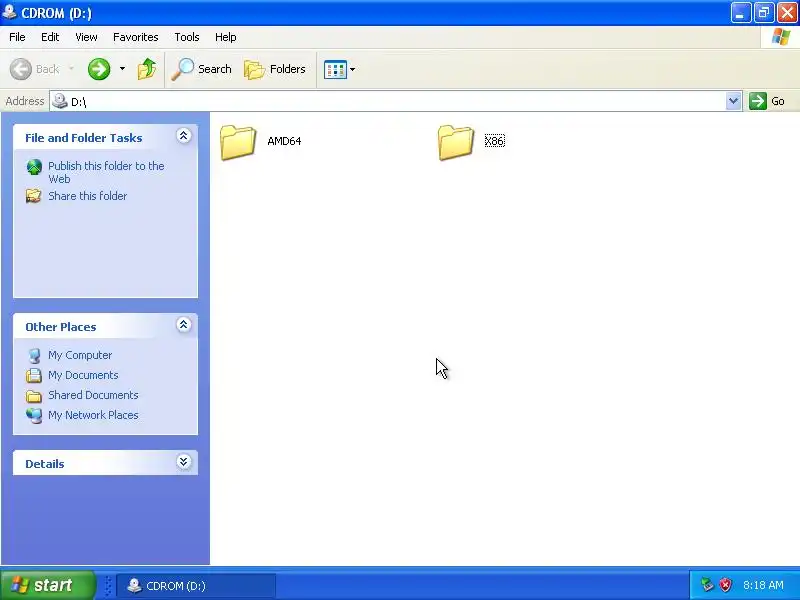
Task: Click the AMD64 folder name label
Action: pyautogui.click(x=284, y=141)
